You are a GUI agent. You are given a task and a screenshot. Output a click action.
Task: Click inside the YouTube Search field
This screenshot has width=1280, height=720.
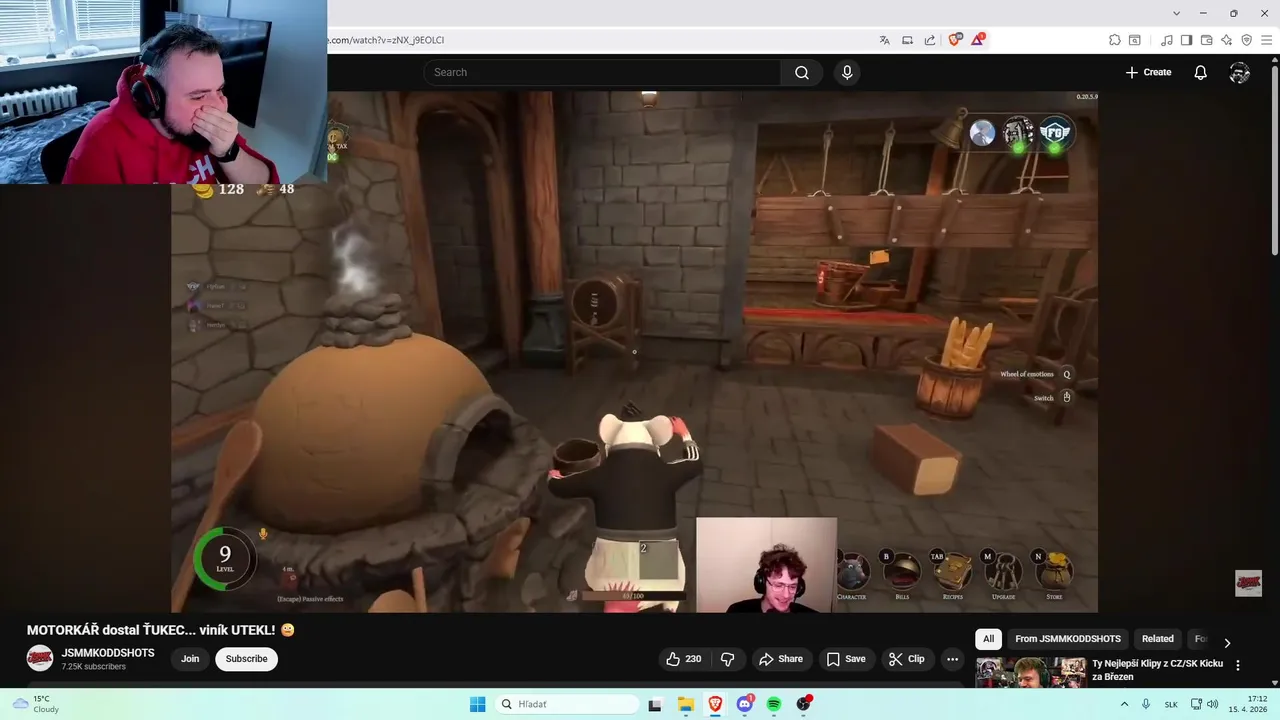(602, 72)
